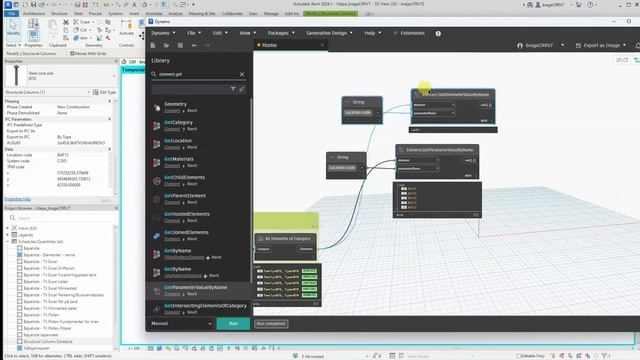Expand the Views tree node in Project Browser
The image size is (640, 360).
(x=8, y=228)
